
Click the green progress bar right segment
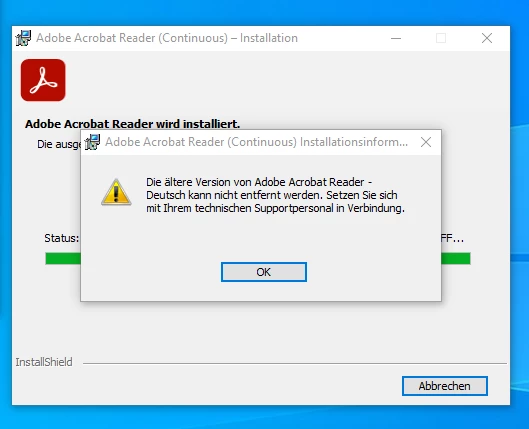point(456,259)
